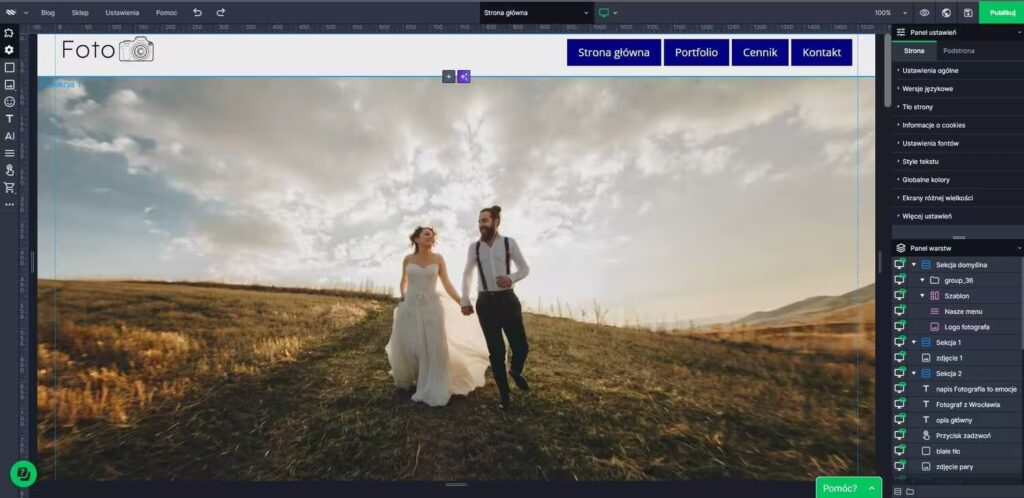Open the Strona główna page selector dropdown
Image resolution: width=1024 pixels, height=498 pixels.
536,12
